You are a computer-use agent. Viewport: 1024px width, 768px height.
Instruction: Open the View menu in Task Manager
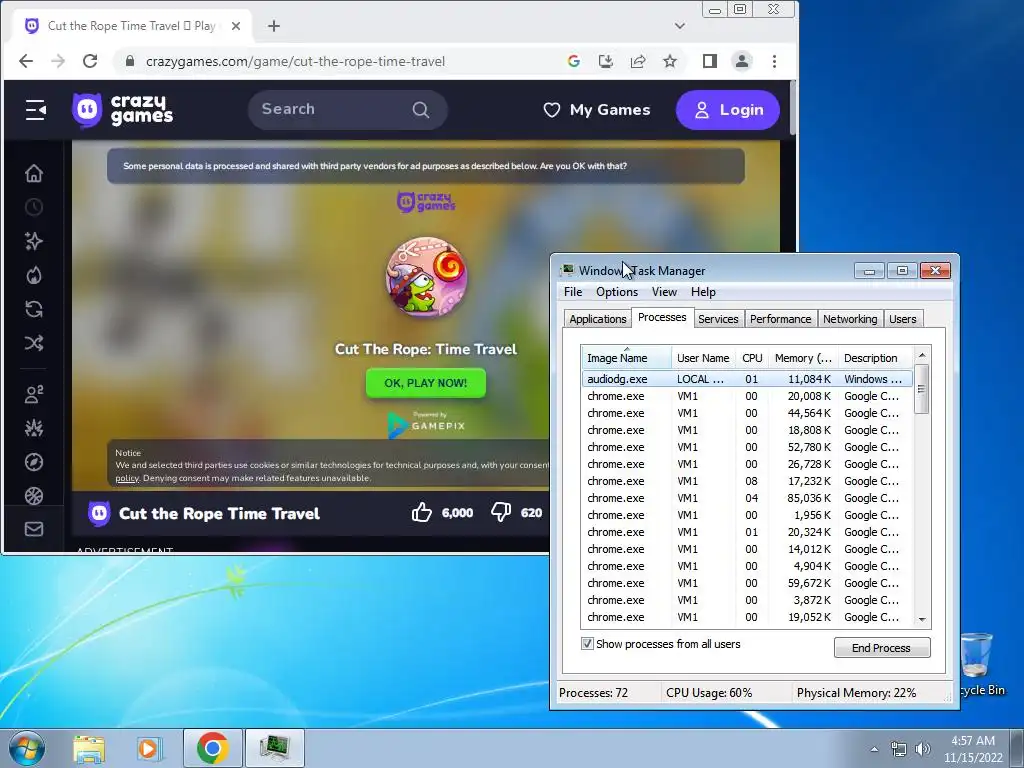click(x=664, y=292)
